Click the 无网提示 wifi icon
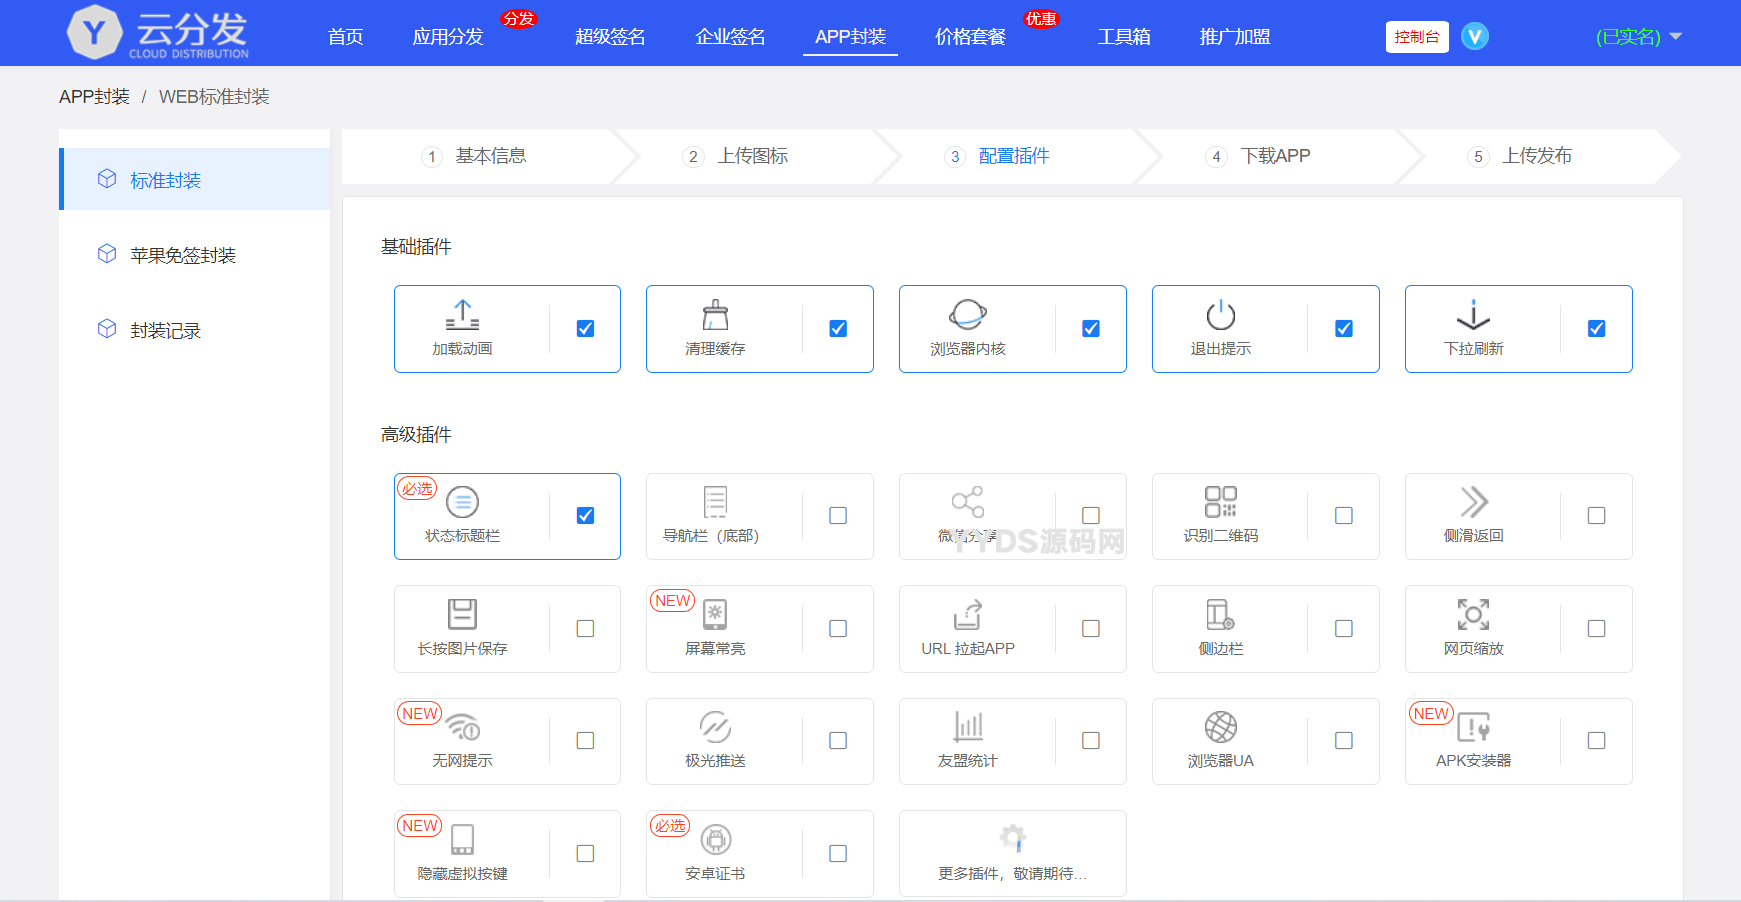Viewport: 1741px width, 902px height. pos(463,727)
